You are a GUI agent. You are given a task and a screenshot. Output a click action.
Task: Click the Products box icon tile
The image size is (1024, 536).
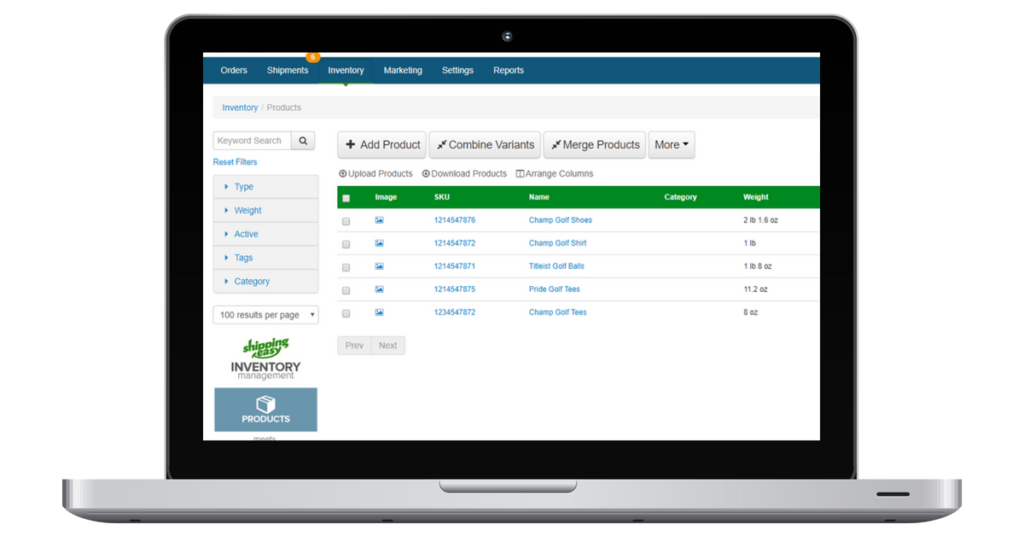coord(266,409)
